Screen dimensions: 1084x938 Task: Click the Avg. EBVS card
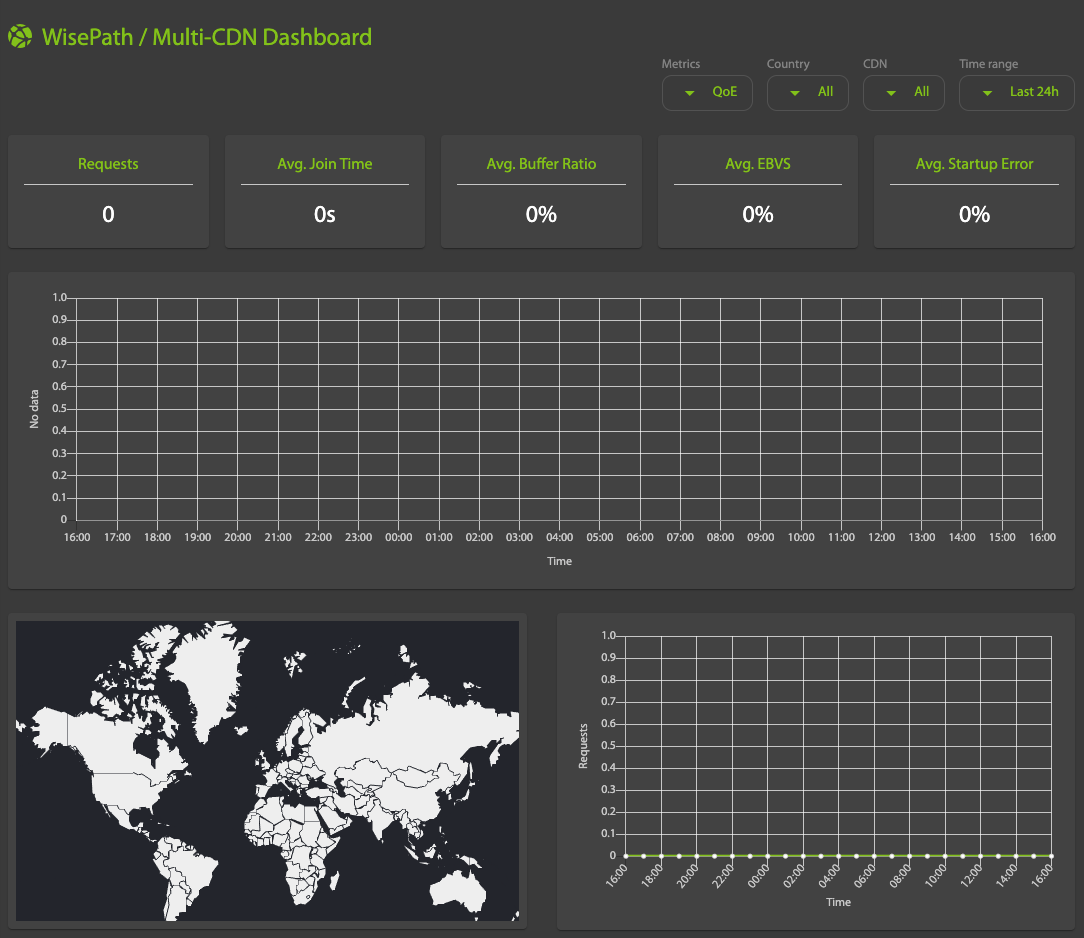pos(757,190)
